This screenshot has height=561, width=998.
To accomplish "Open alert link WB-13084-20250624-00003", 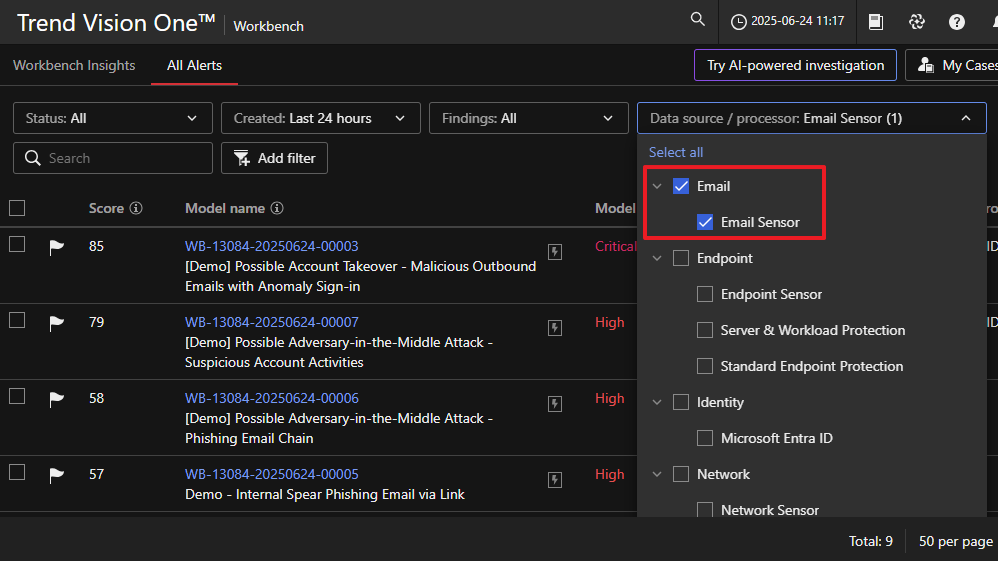I will click(x=271, y=246).
